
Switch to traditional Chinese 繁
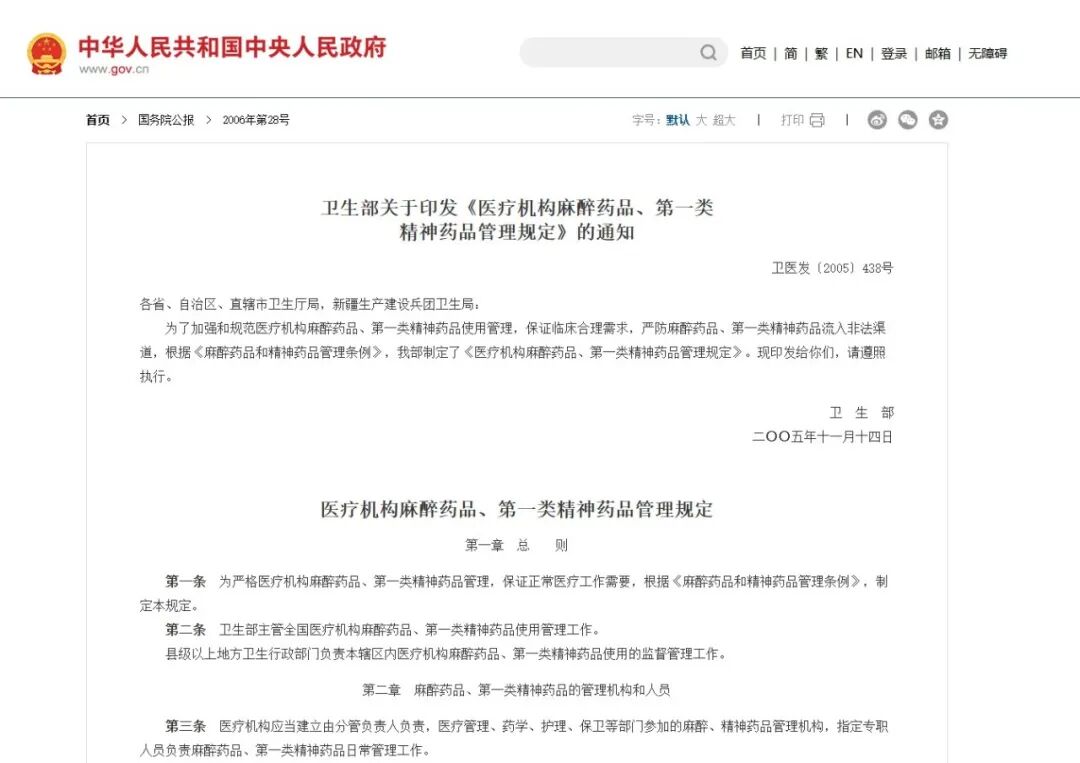coord(821,54)
